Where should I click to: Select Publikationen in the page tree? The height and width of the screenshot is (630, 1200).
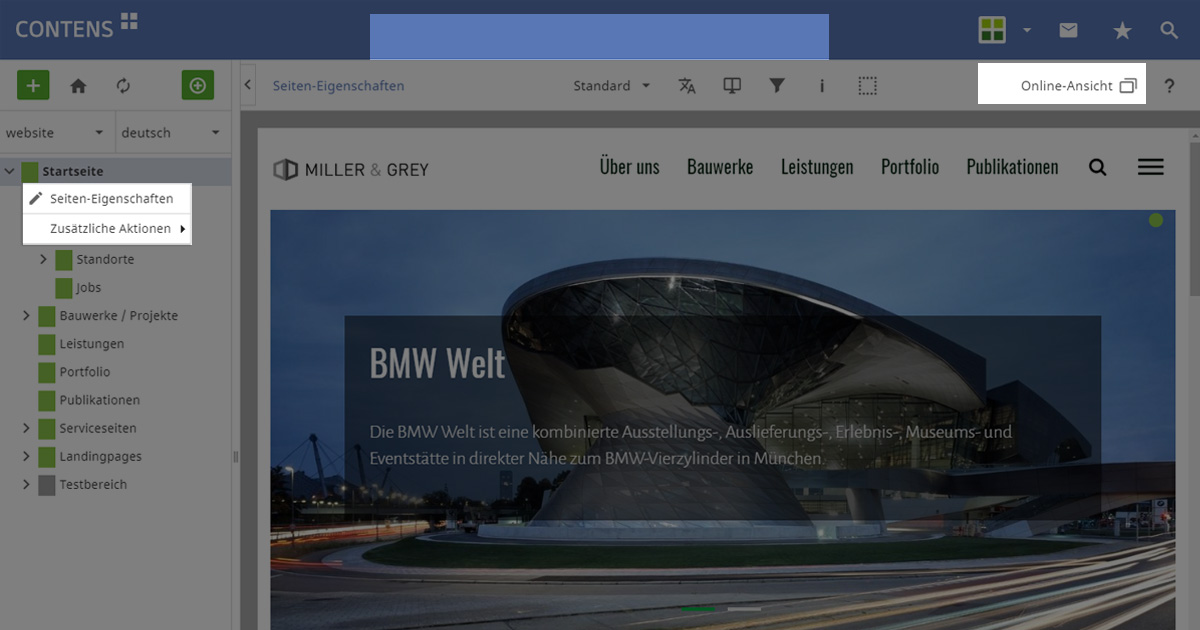pyautogui.click(x=100, y=400)
